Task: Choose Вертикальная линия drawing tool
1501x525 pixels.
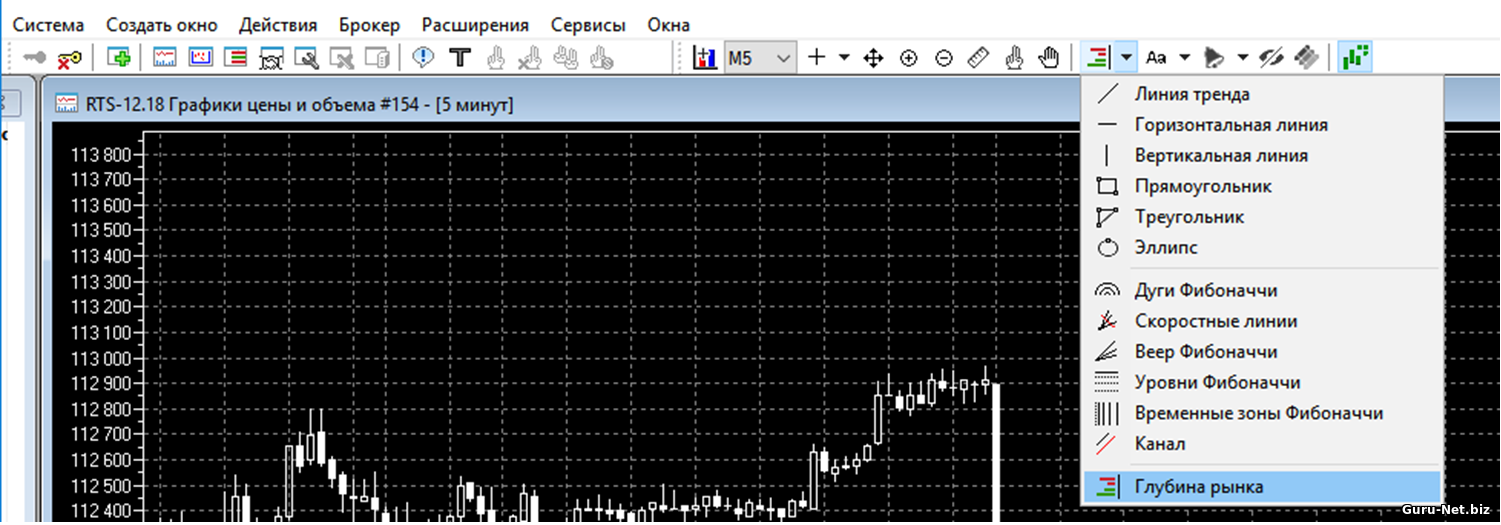Action: point(1261,156)
